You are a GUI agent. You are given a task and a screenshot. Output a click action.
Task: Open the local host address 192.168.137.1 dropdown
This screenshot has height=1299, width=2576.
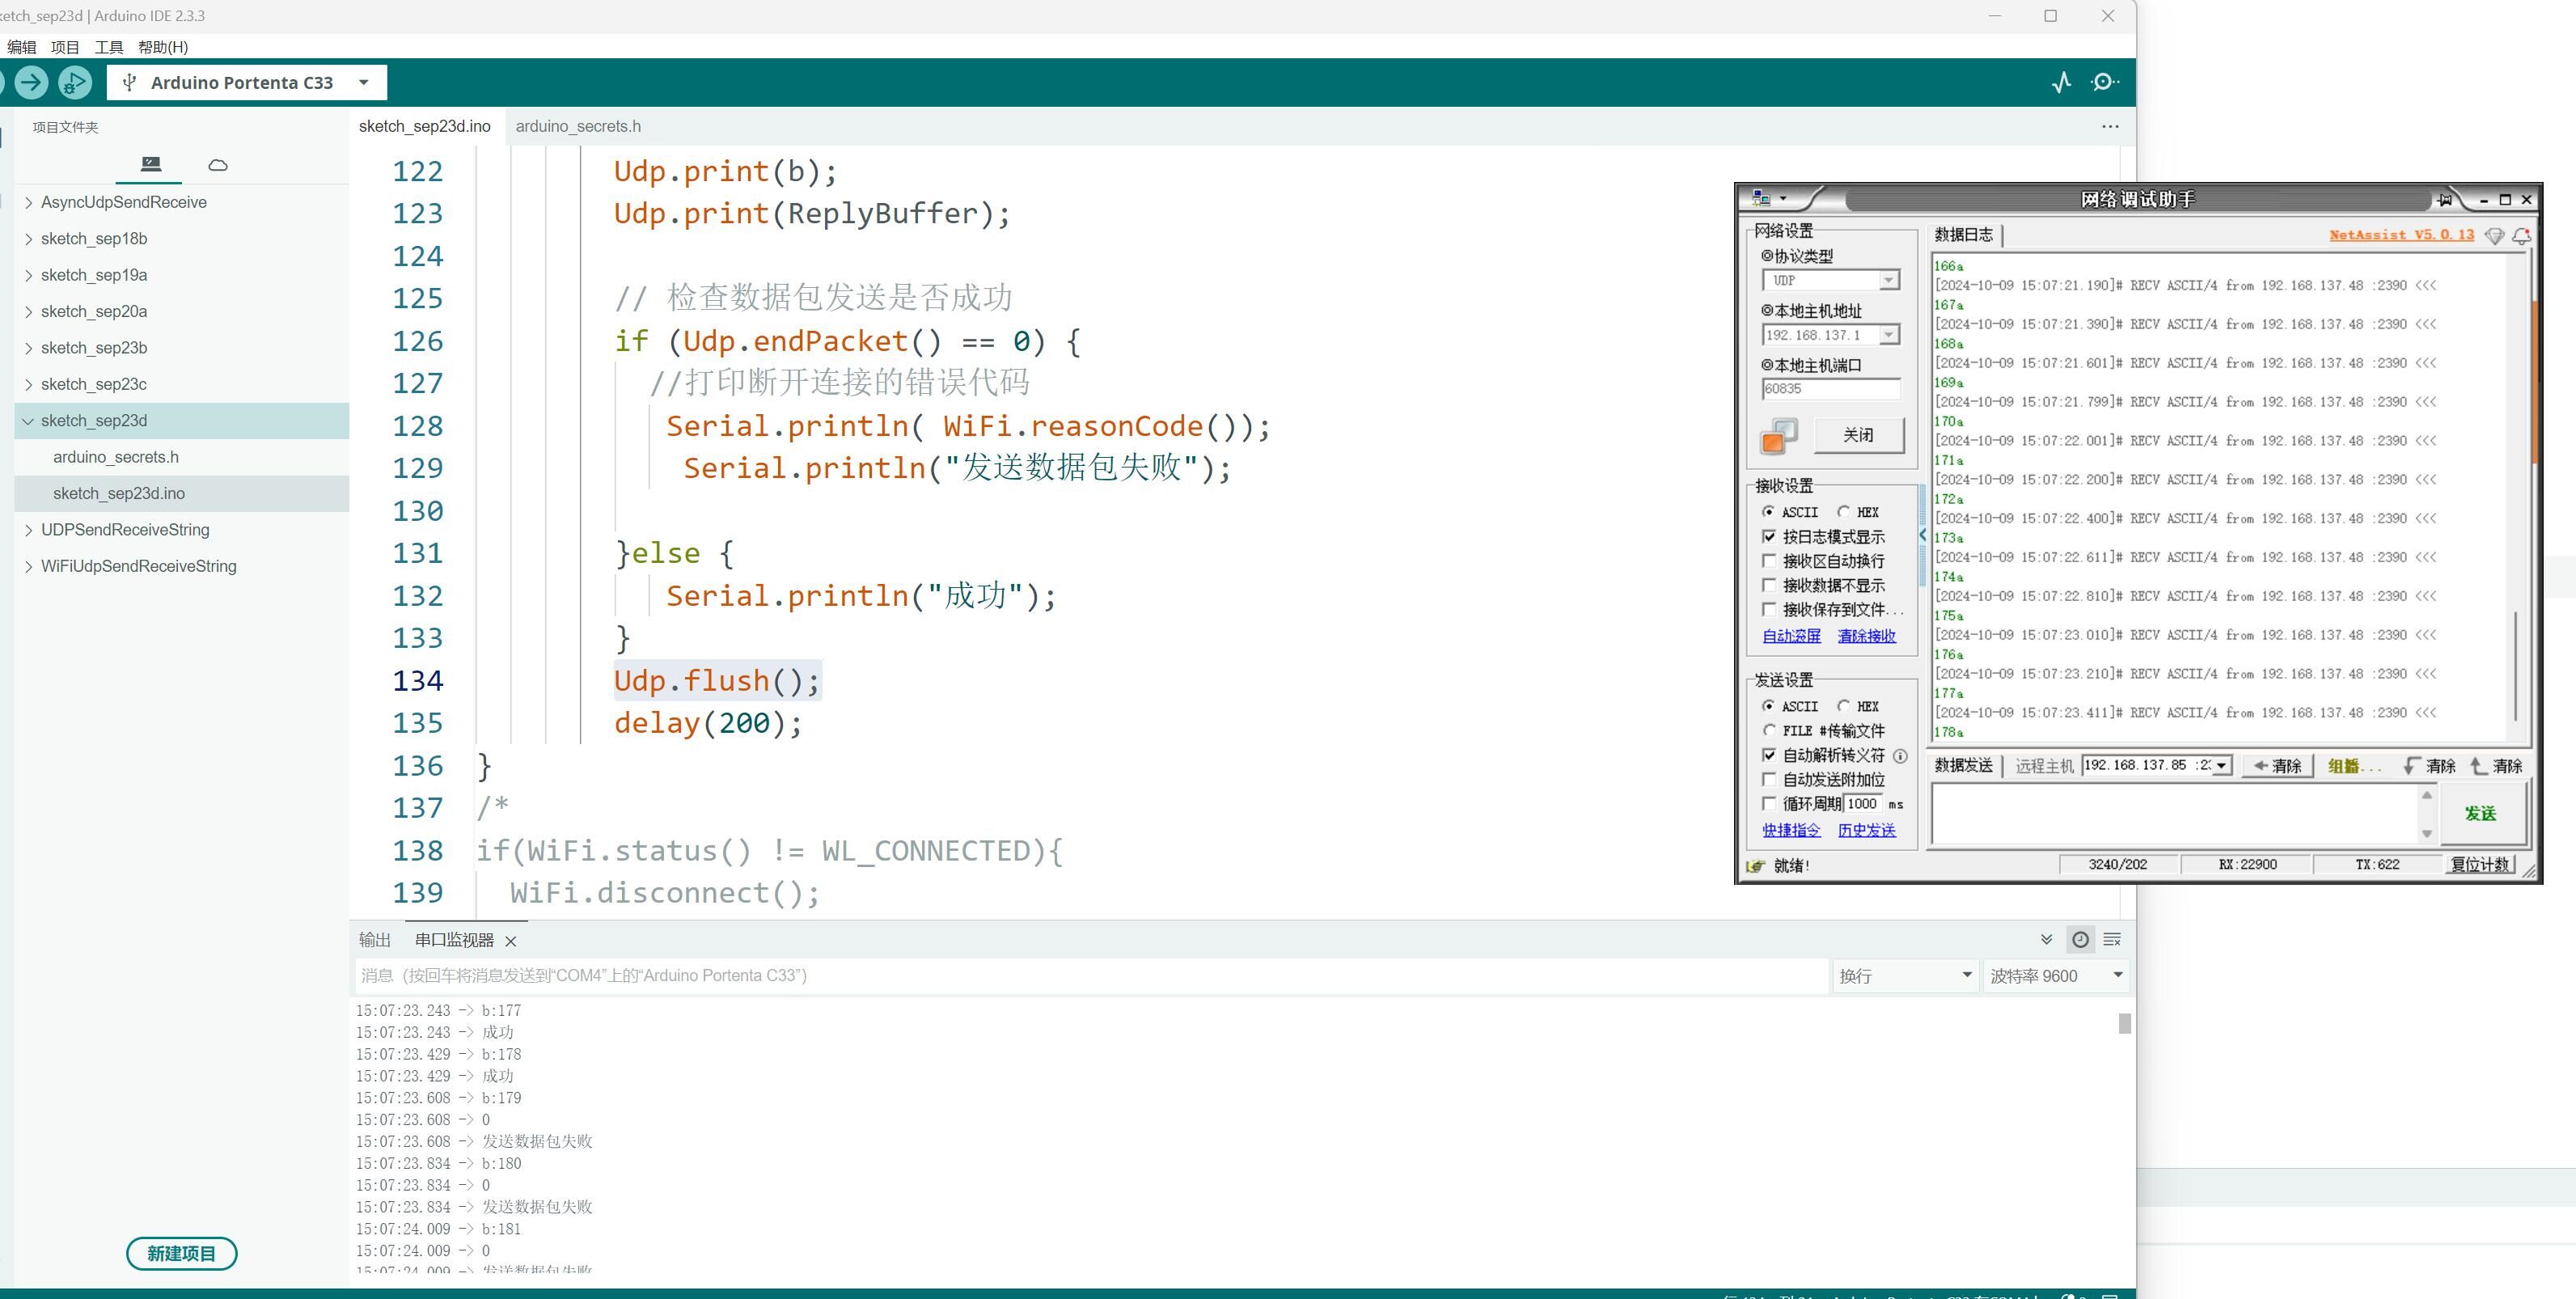pyautogui.click(x=1888, y=335)
